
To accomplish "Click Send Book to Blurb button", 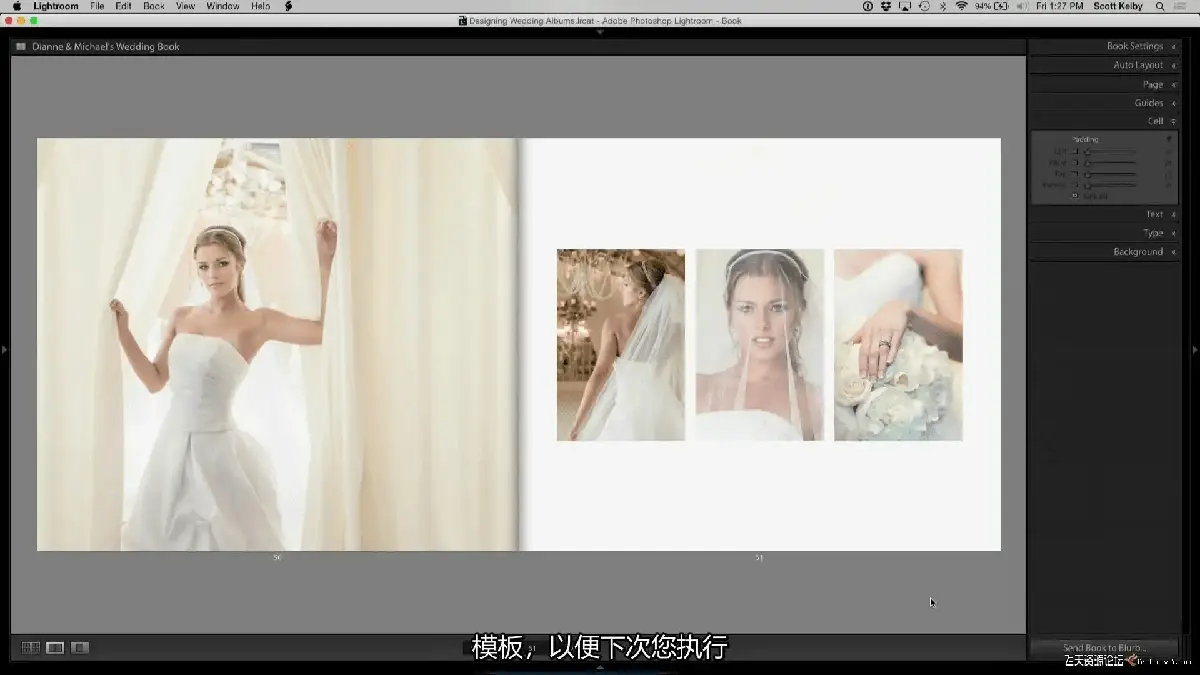I will coord(1104,648).
